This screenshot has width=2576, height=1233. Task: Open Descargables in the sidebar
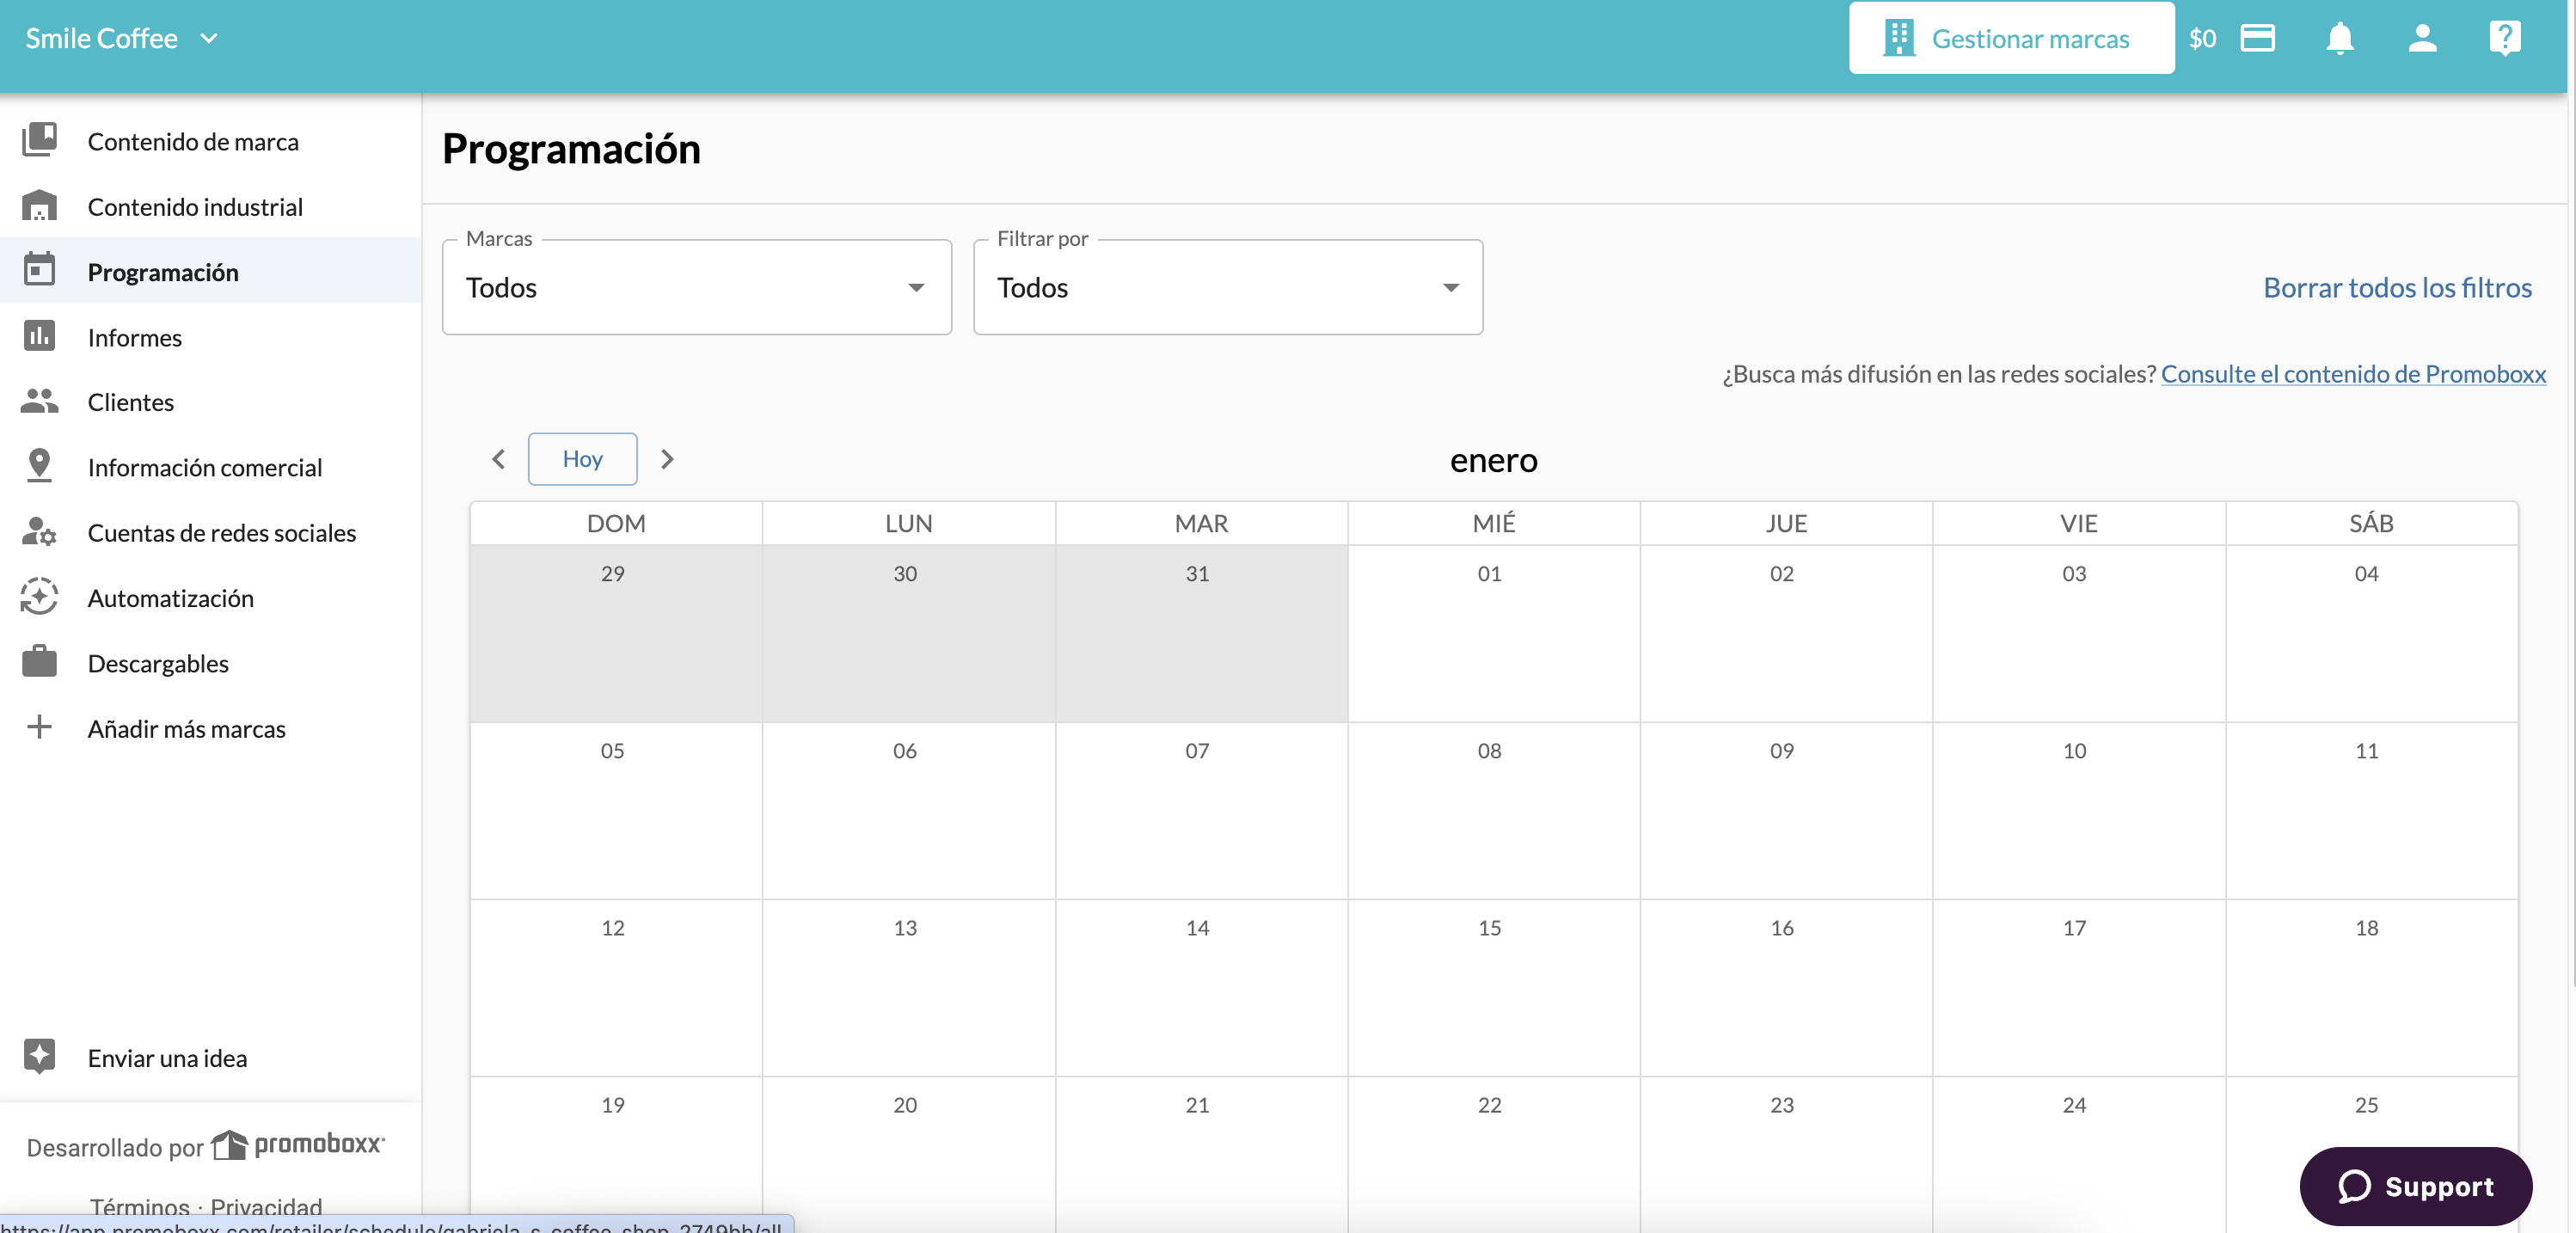click(211, 663)
